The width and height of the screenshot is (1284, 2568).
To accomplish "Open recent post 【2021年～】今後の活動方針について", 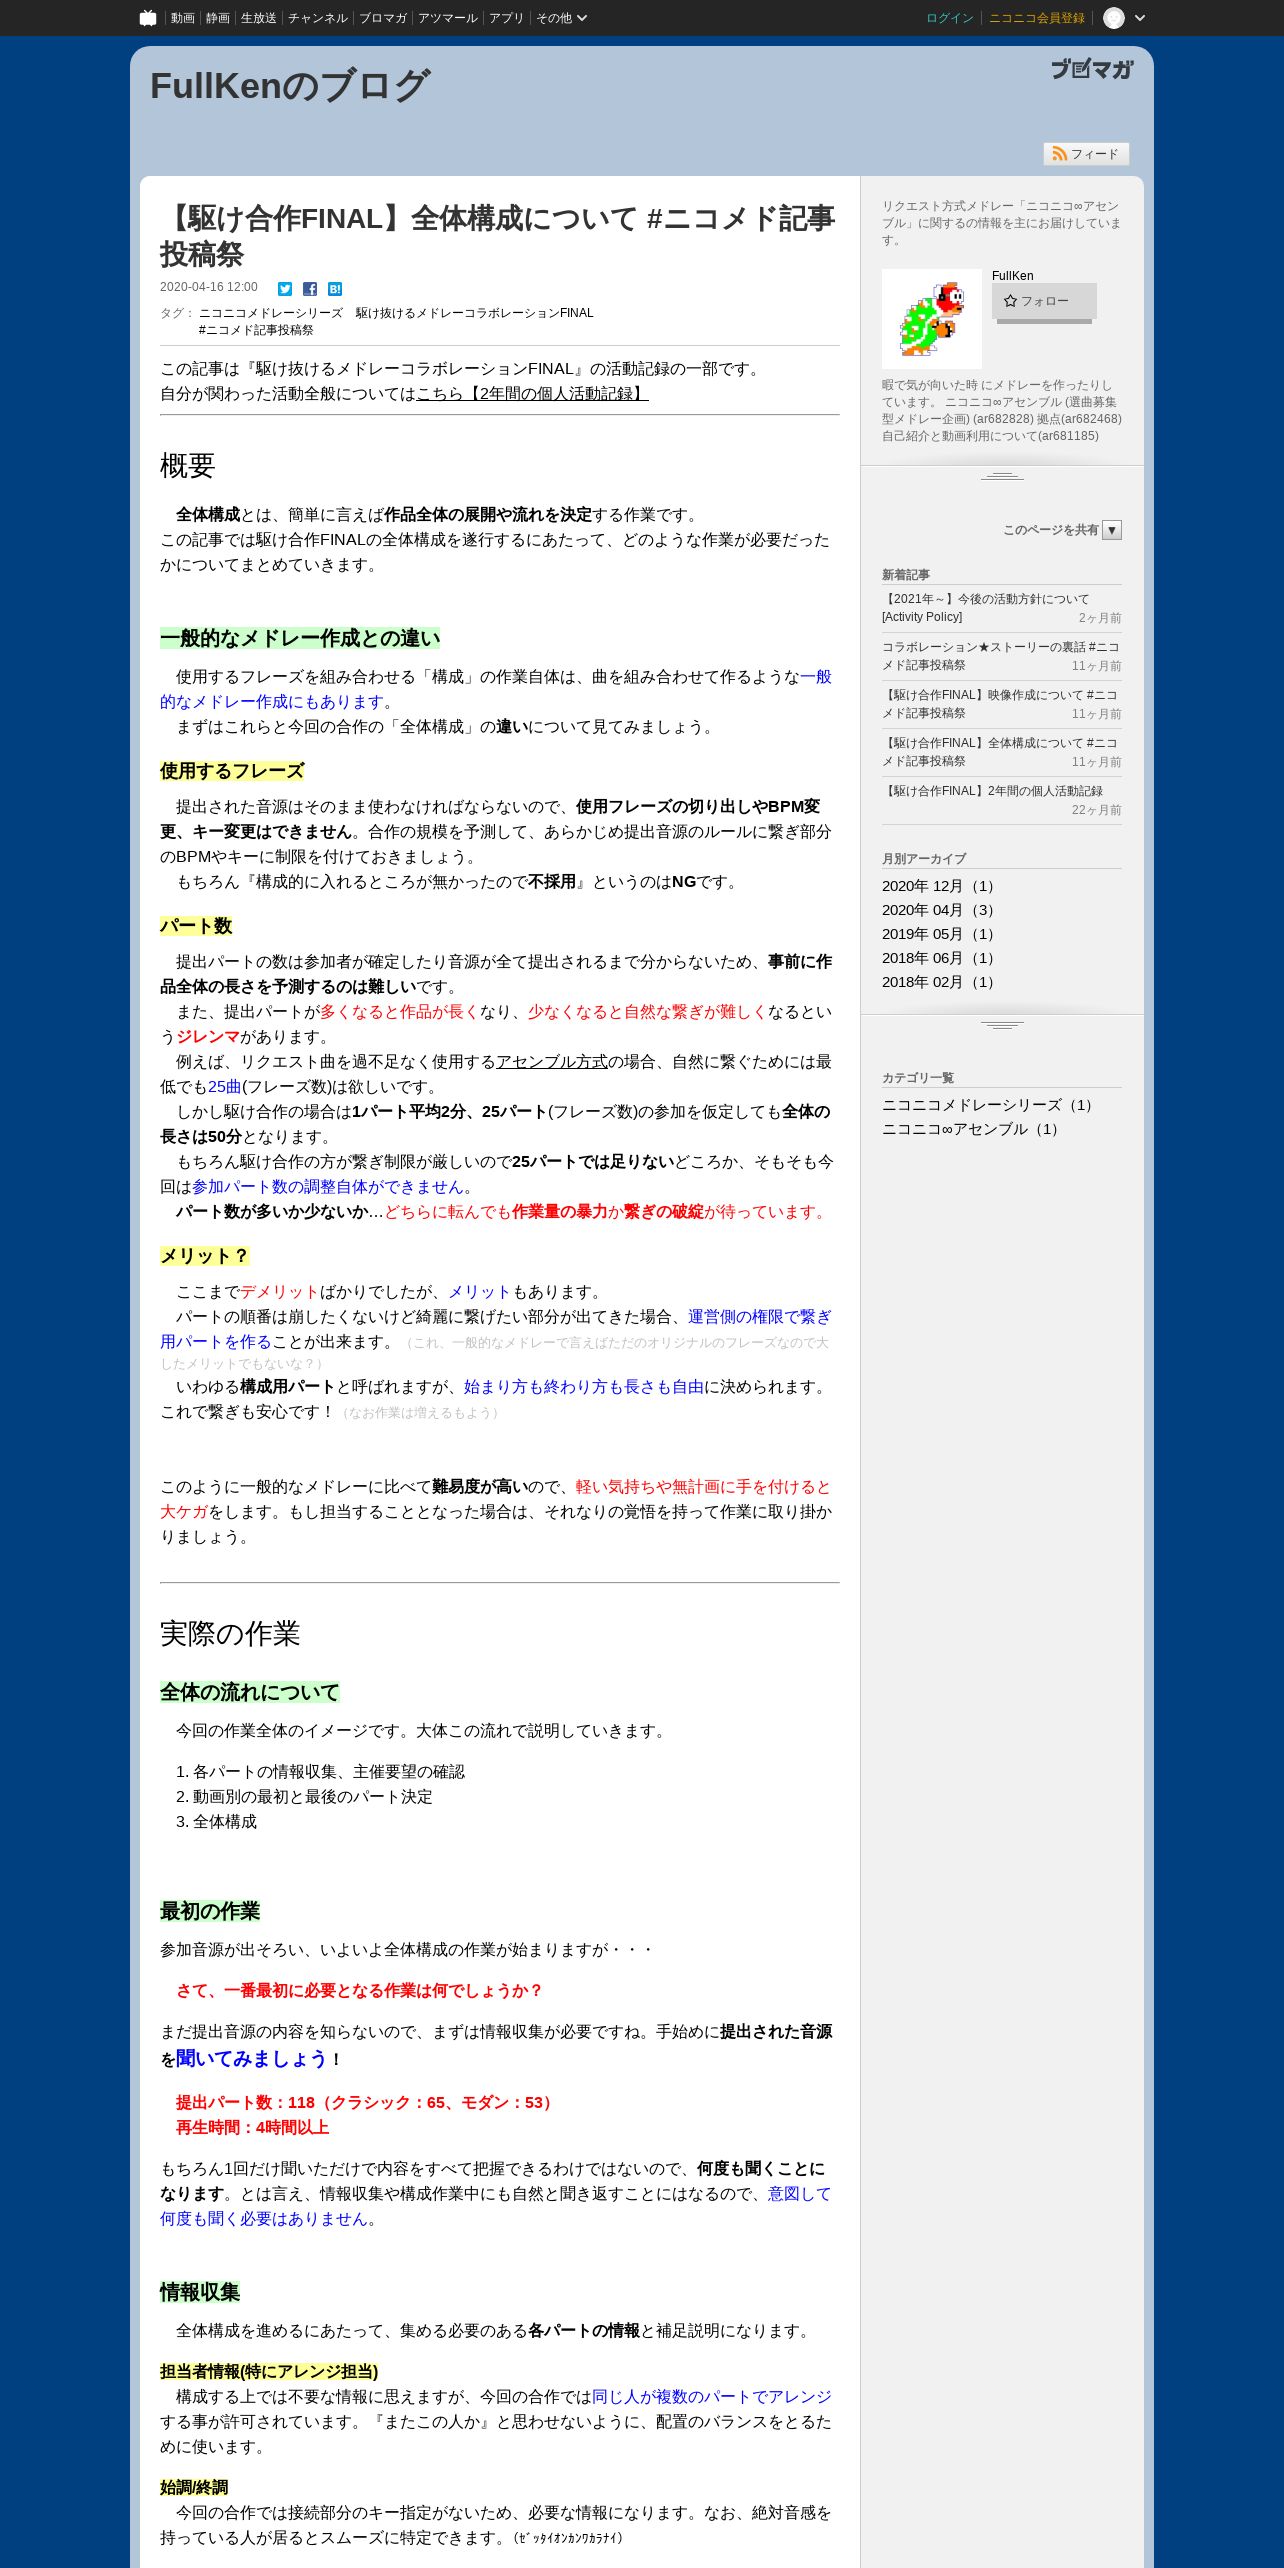I will 986,608.
